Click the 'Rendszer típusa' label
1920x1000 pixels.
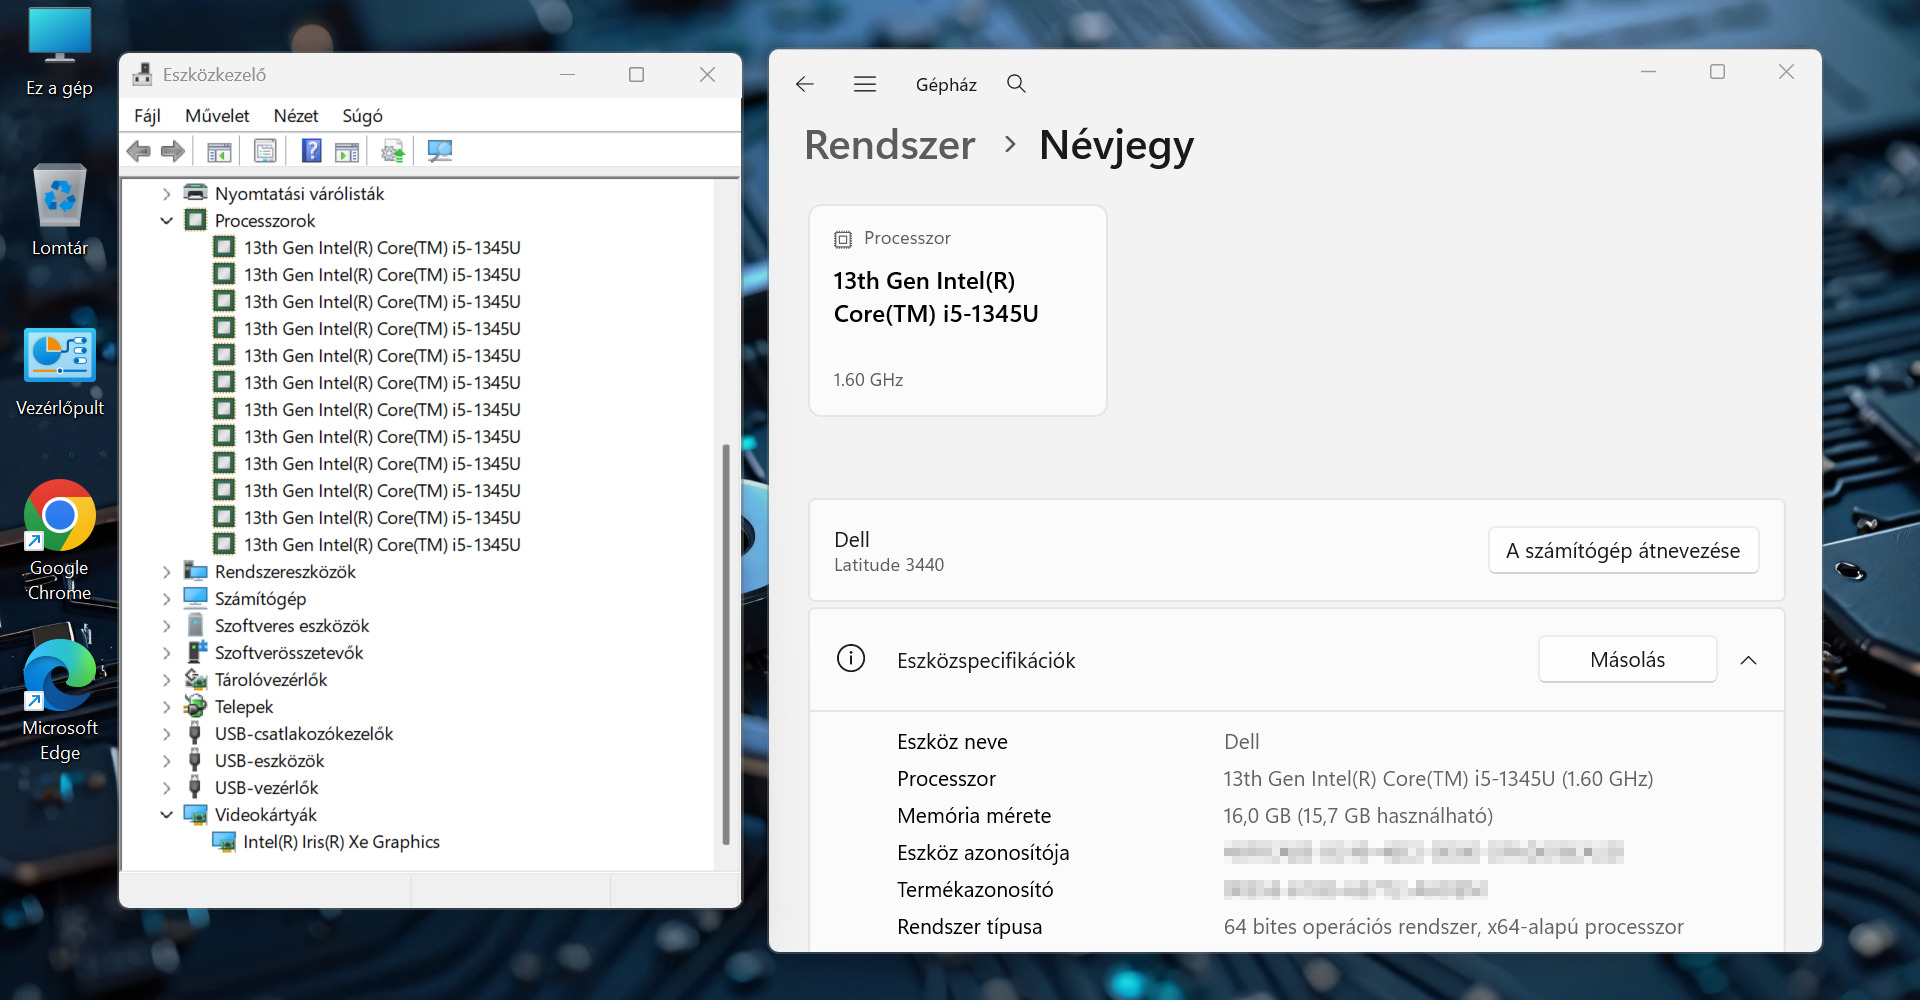(x=970, y=927)
